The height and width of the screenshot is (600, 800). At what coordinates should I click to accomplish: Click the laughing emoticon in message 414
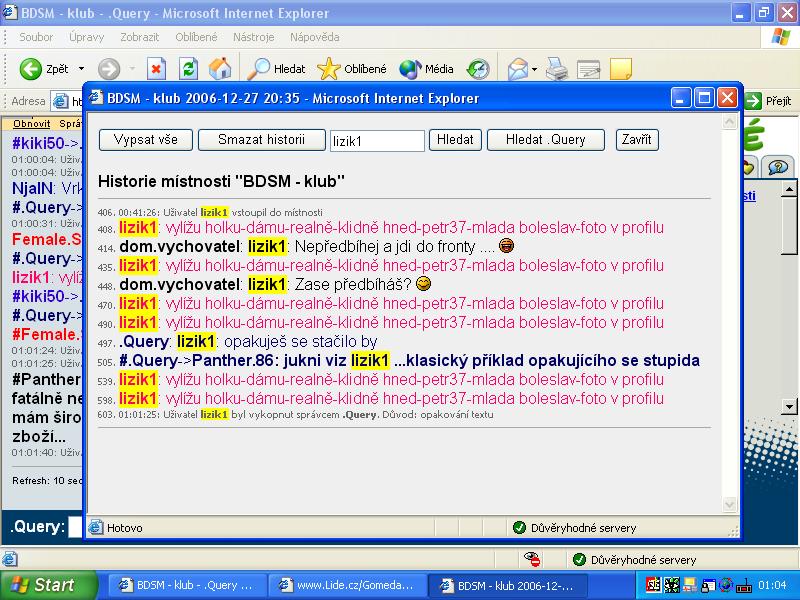coord(506,246)
